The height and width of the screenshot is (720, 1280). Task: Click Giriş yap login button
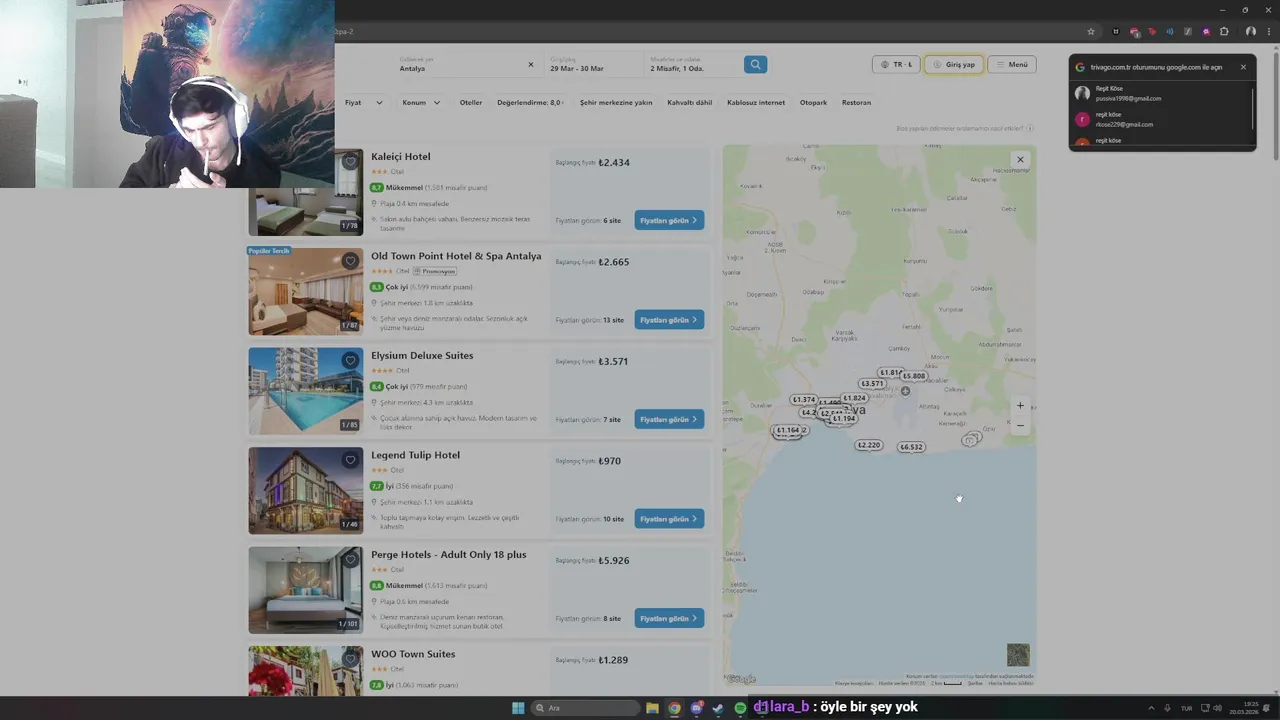tap(954, 64)
